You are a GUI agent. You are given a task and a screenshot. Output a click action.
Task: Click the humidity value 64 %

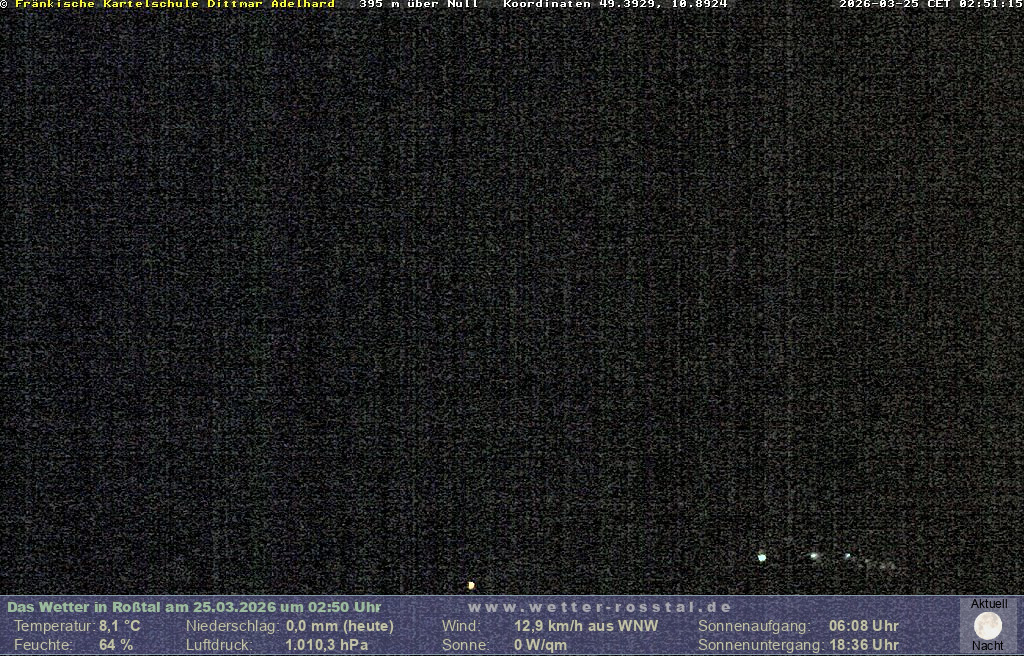[116, 645]
